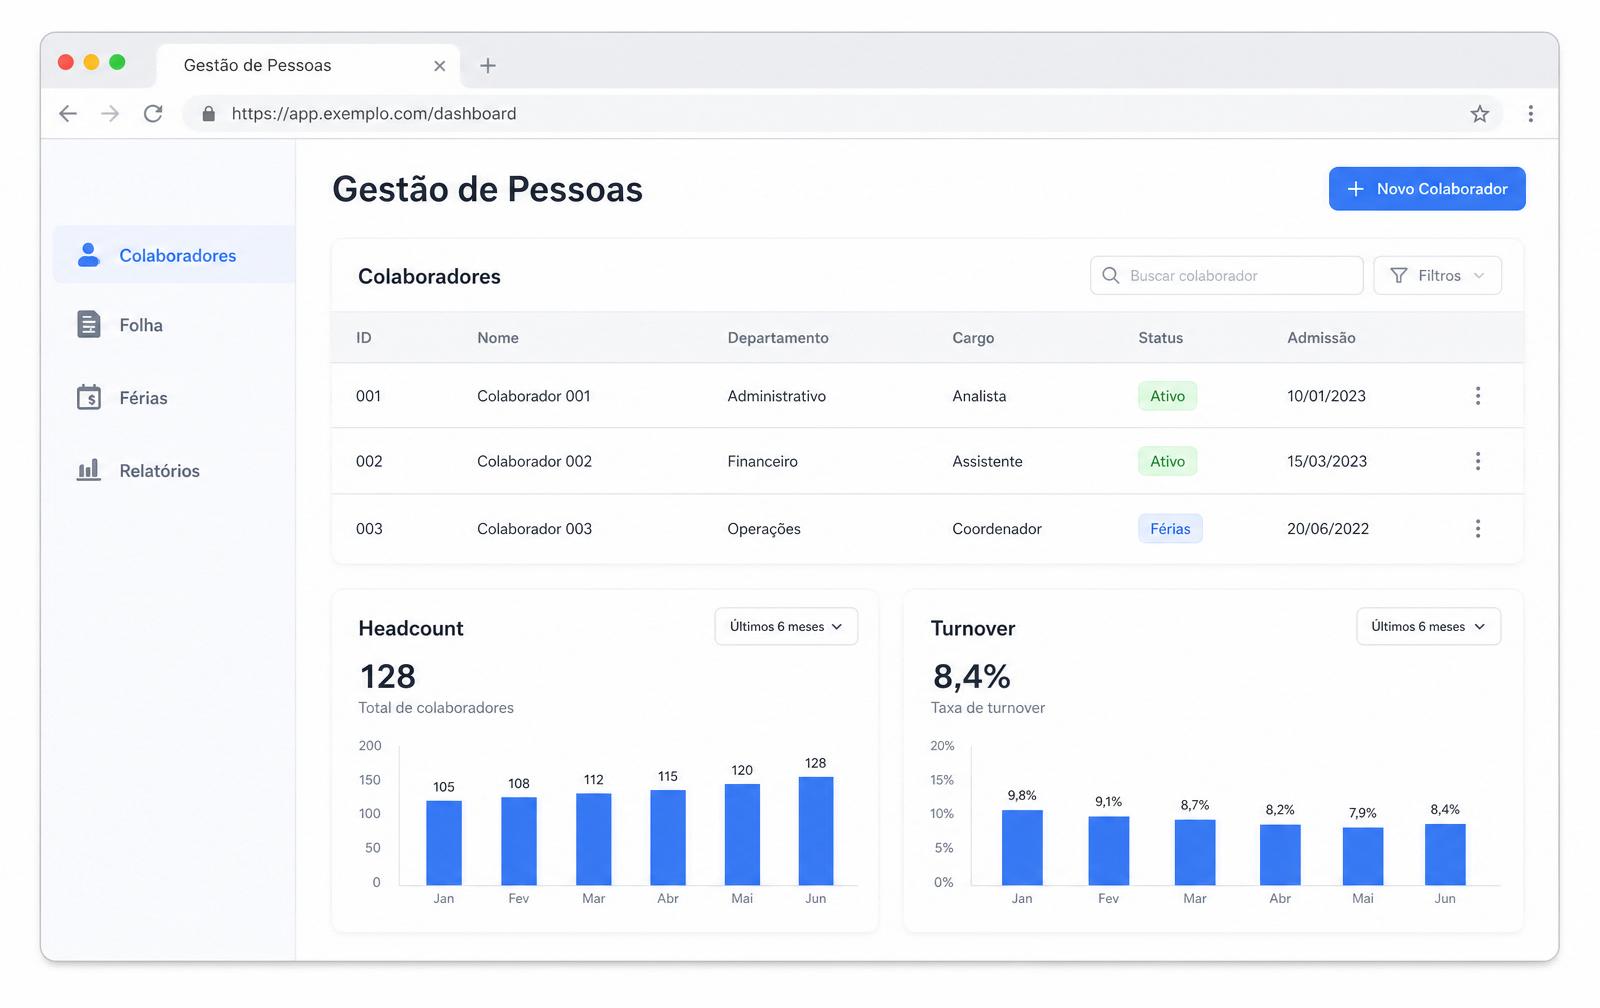The height and width of the screenshot is (1008, 1600).
Task: Click the Folha document icon
Action: 89,324
